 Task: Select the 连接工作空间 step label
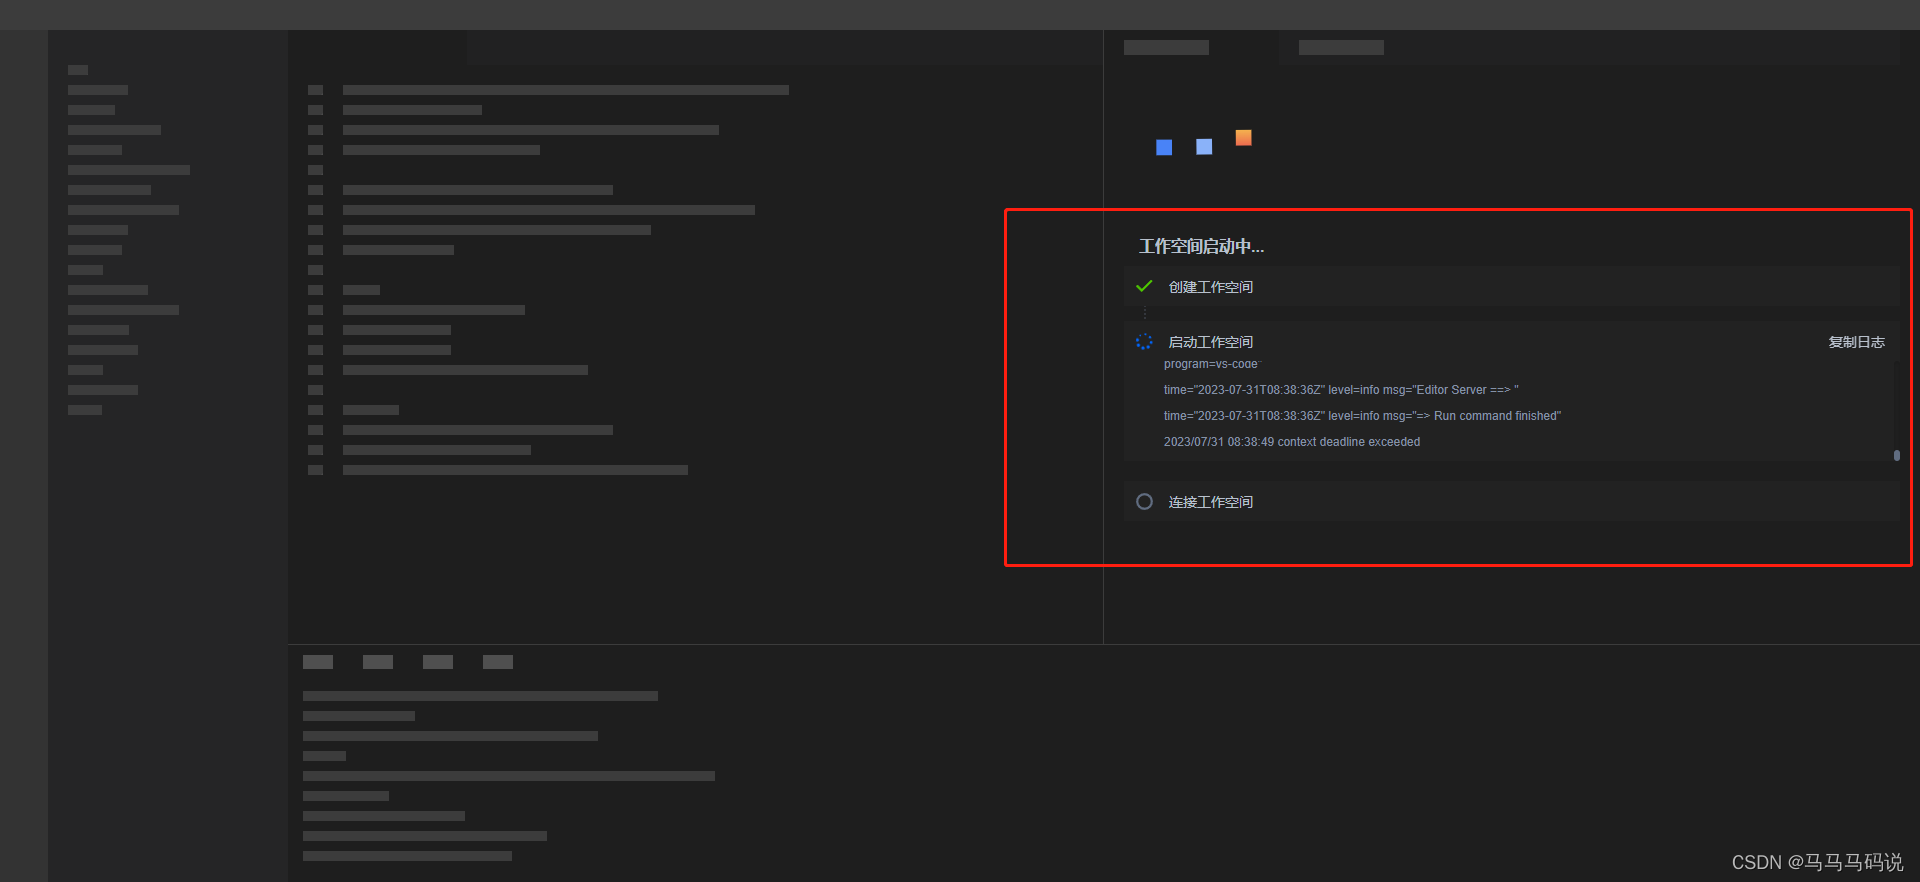coord(1210,502)
